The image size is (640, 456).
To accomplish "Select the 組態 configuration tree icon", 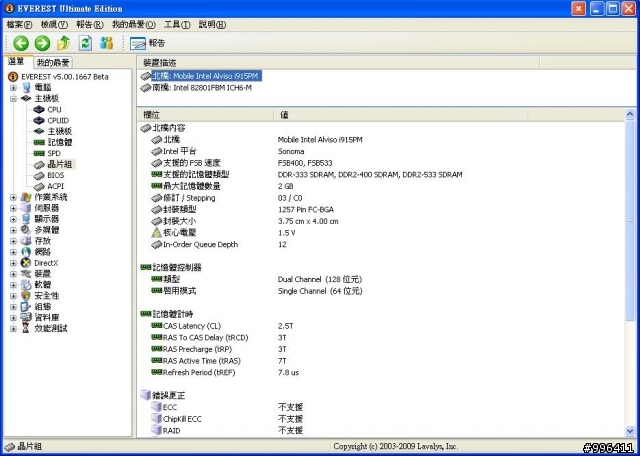I will [26, 307].
